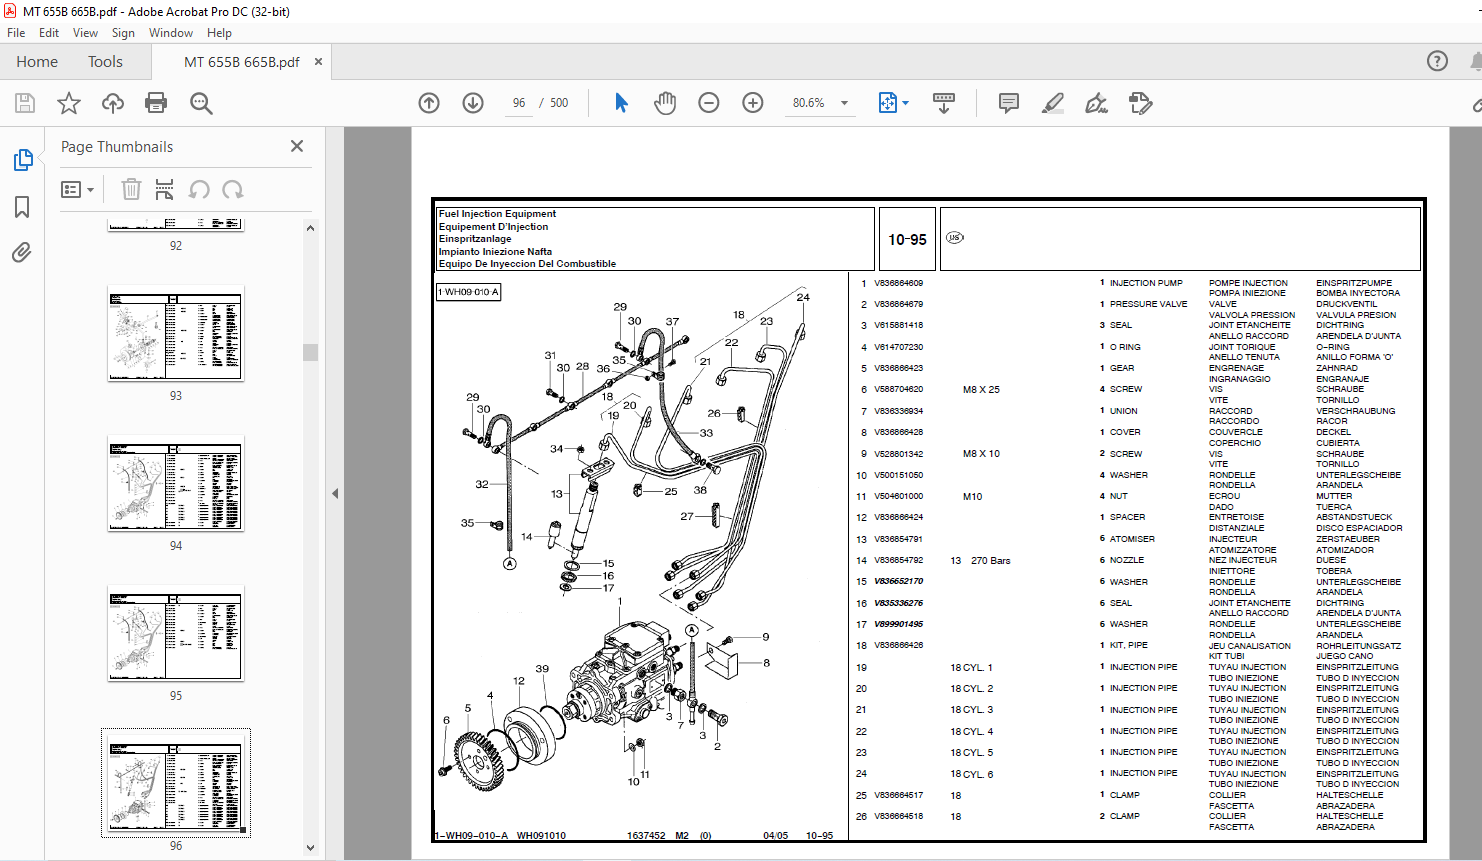
Task: Open the find text magnifier
Action: point(201,103)
